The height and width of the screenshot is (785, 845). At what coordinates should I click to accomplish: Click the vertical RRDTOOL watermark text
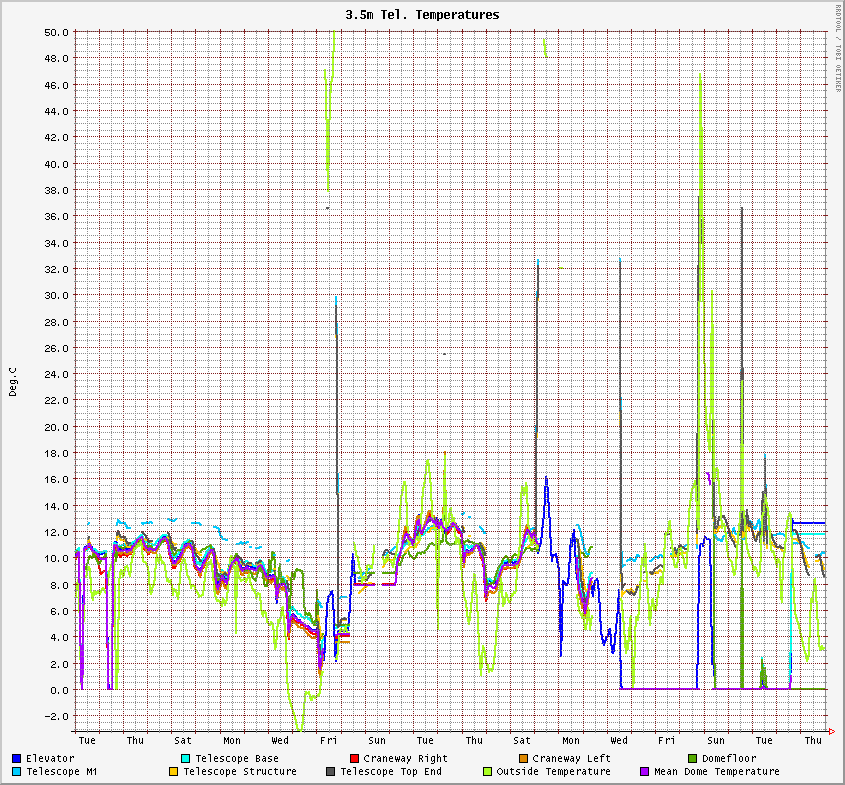(837, 48)
